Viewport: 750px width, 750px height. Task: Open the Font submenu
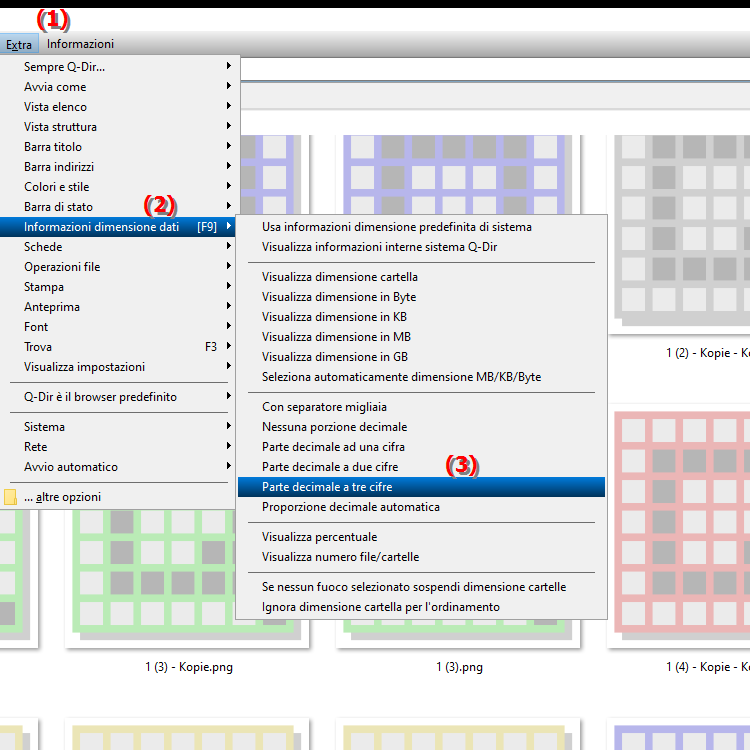pyautogui.click(x=118, y=327)
